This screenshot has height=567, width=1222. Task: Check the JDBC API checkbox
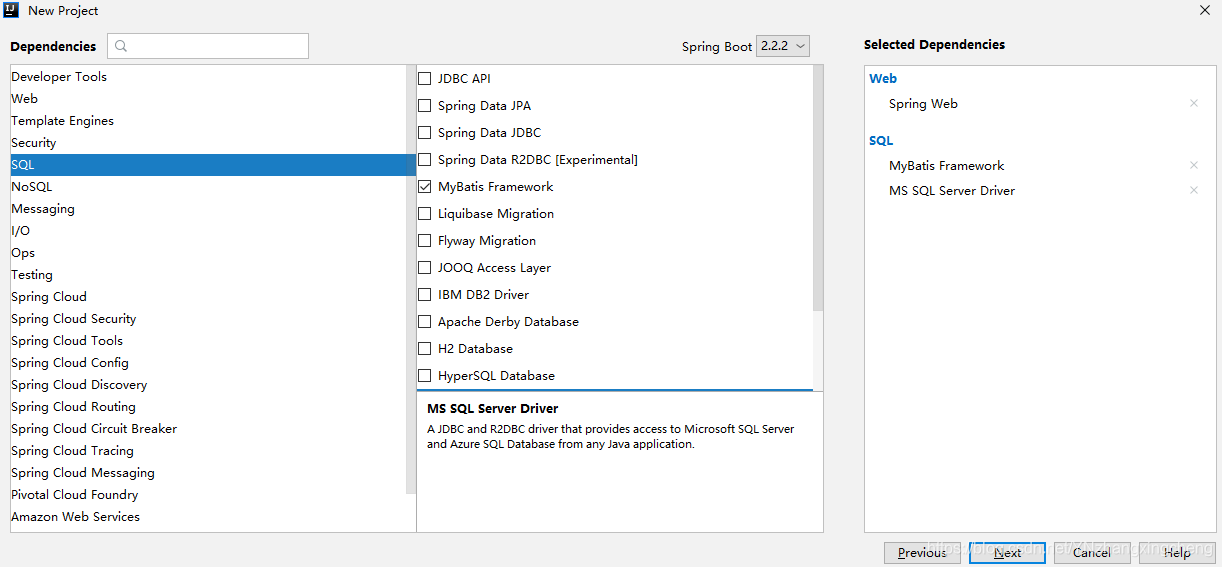coord(425,78)
